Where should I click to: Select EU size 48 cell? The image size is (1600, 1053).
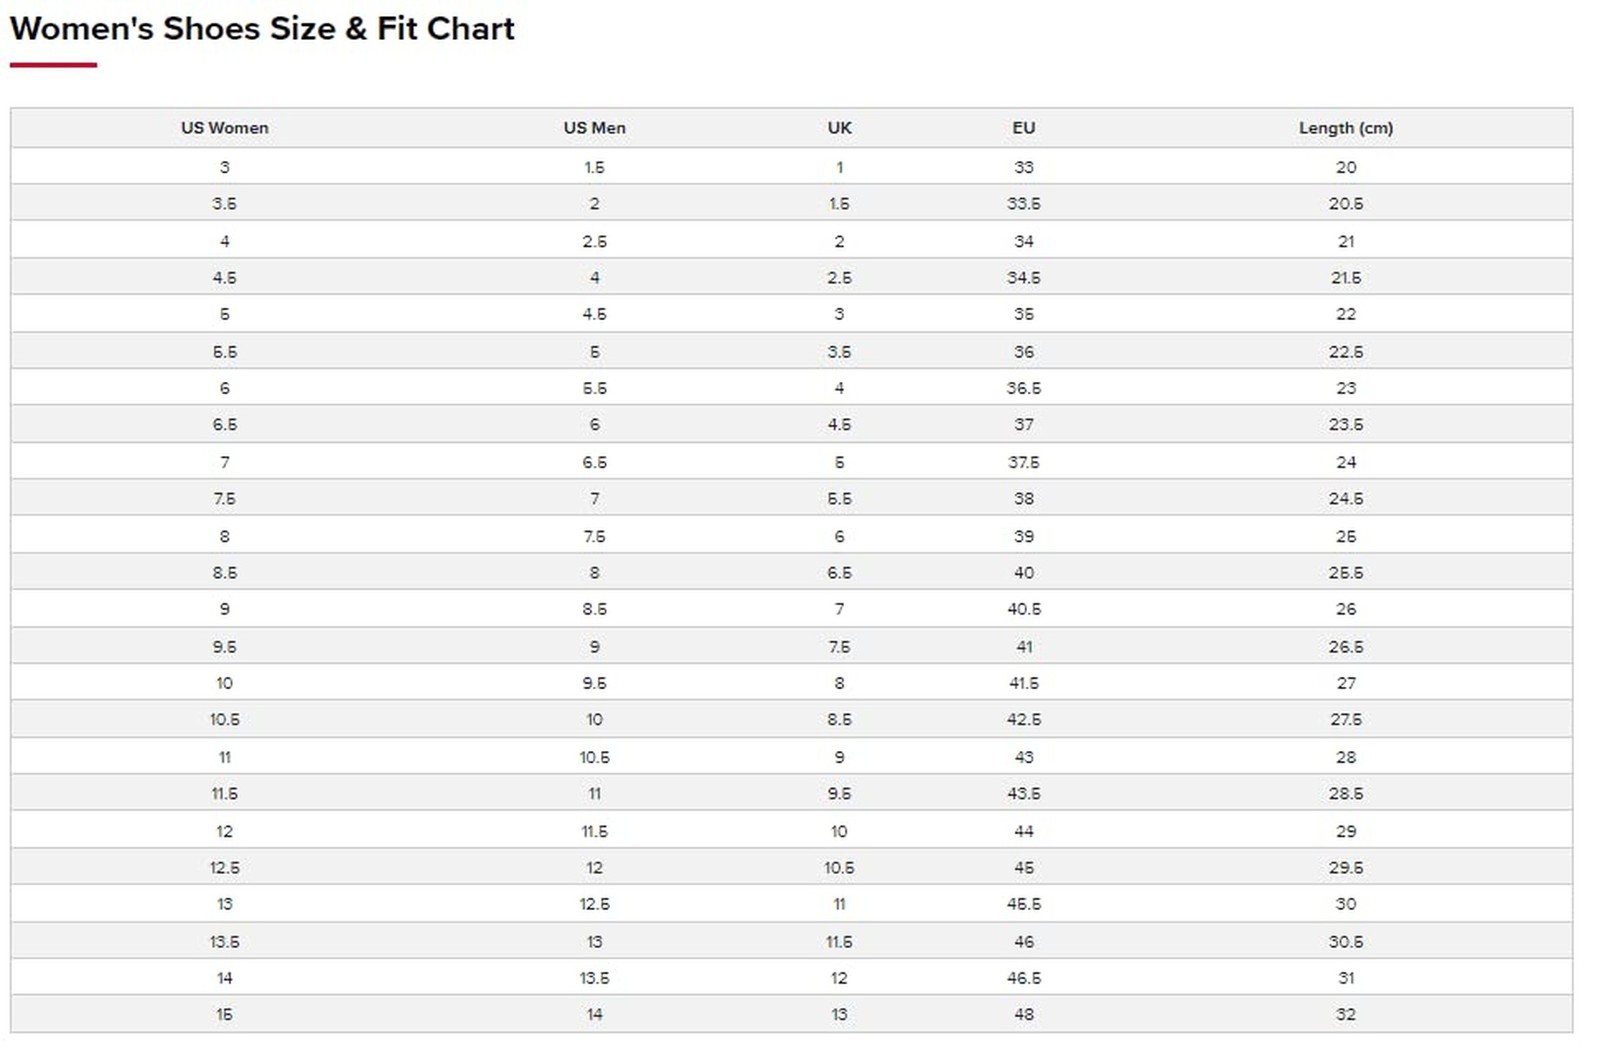point(1023,1014)
